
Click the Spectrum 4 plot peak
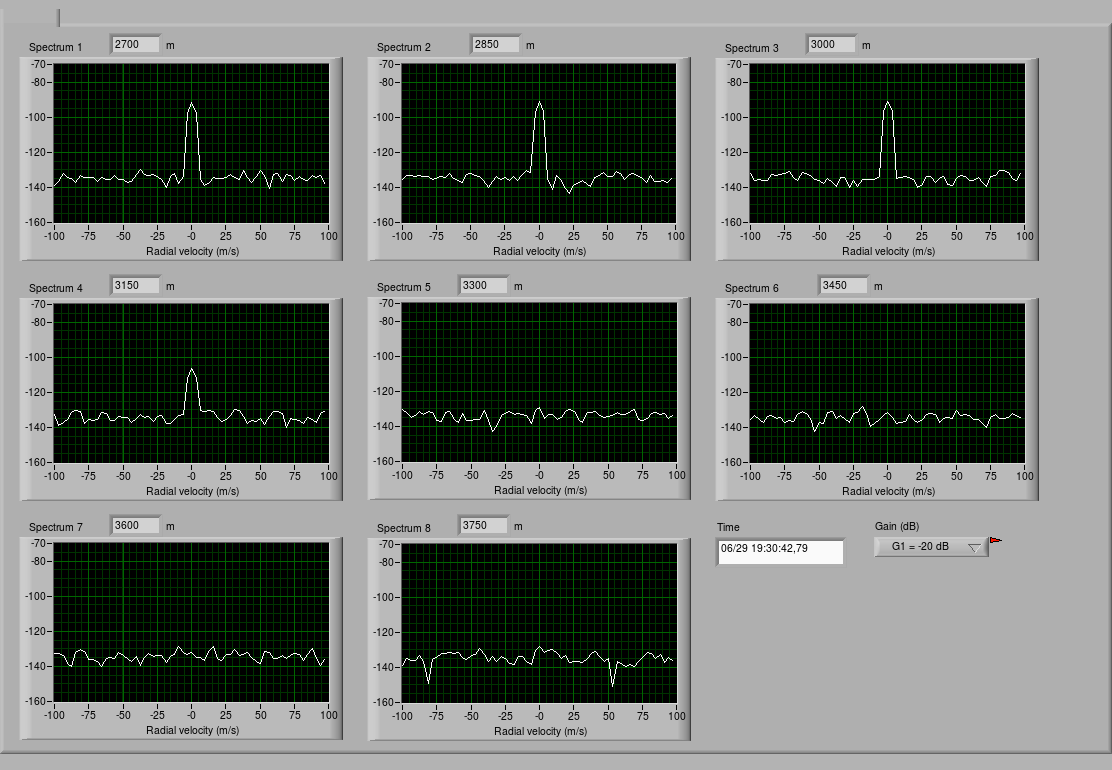point(191,369)
